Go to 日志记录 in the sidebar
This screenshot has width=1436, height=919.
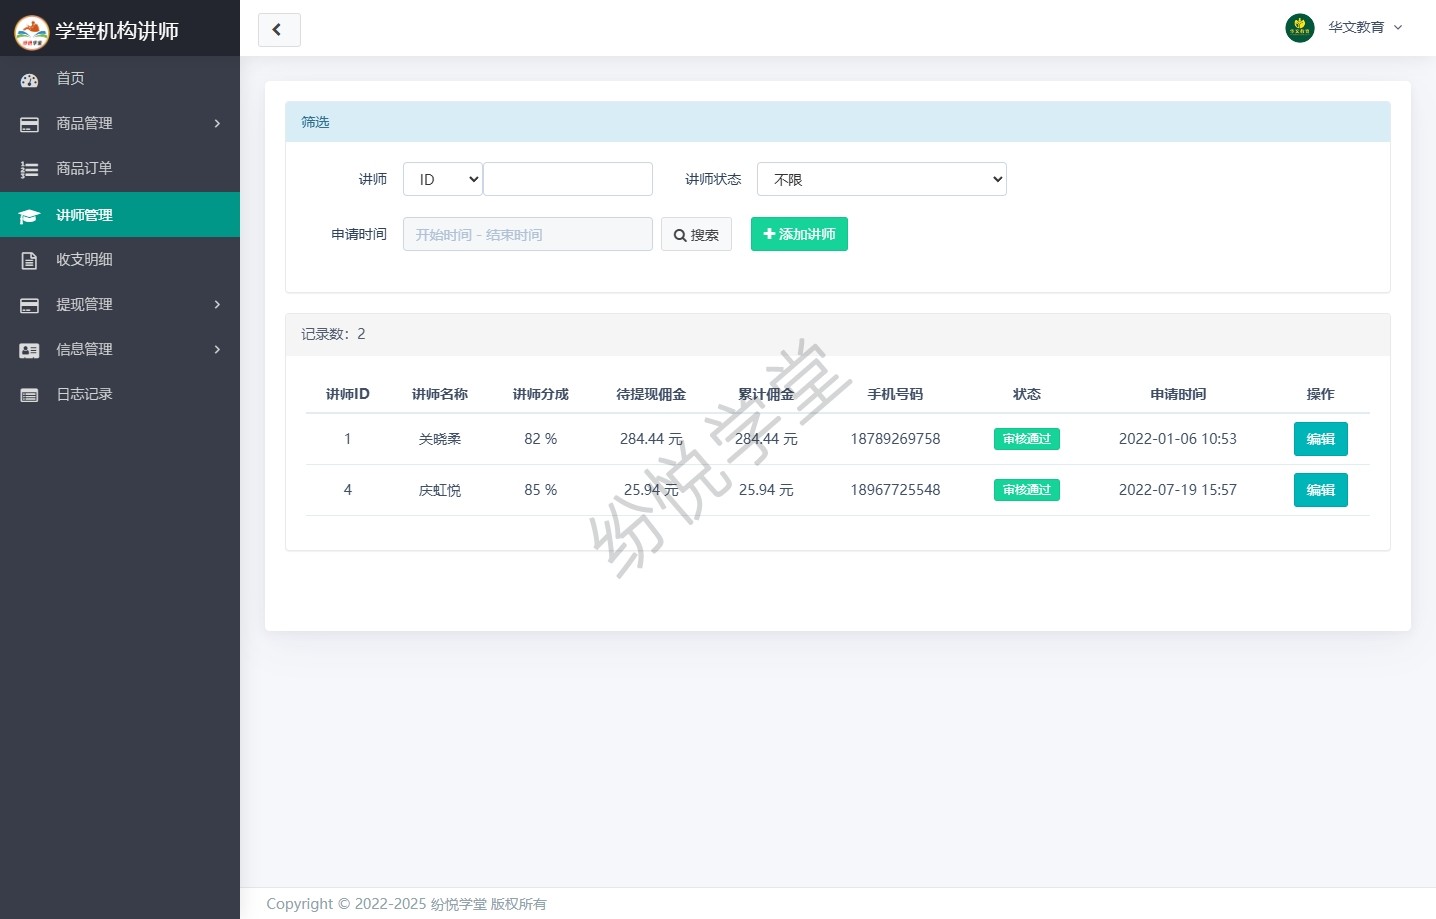pos(84,395)
